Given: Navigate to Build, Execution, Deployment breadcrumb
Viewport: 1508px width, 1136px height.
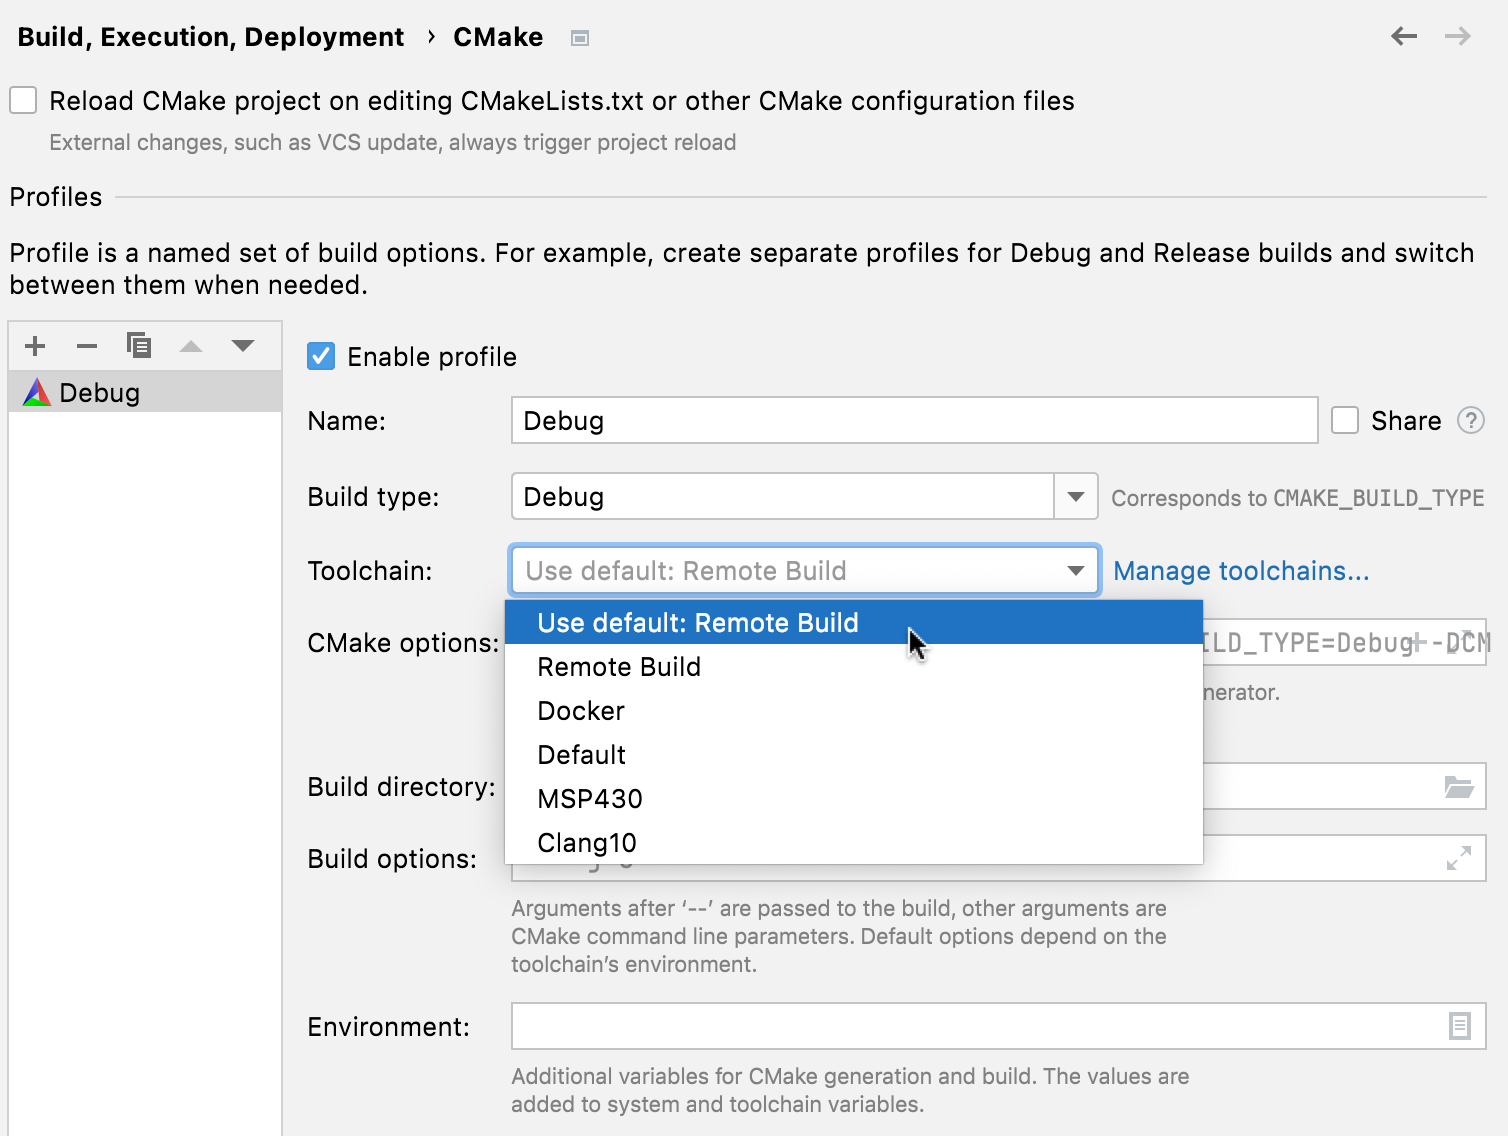Looking at the screenshot, I should tap(210, 36).
